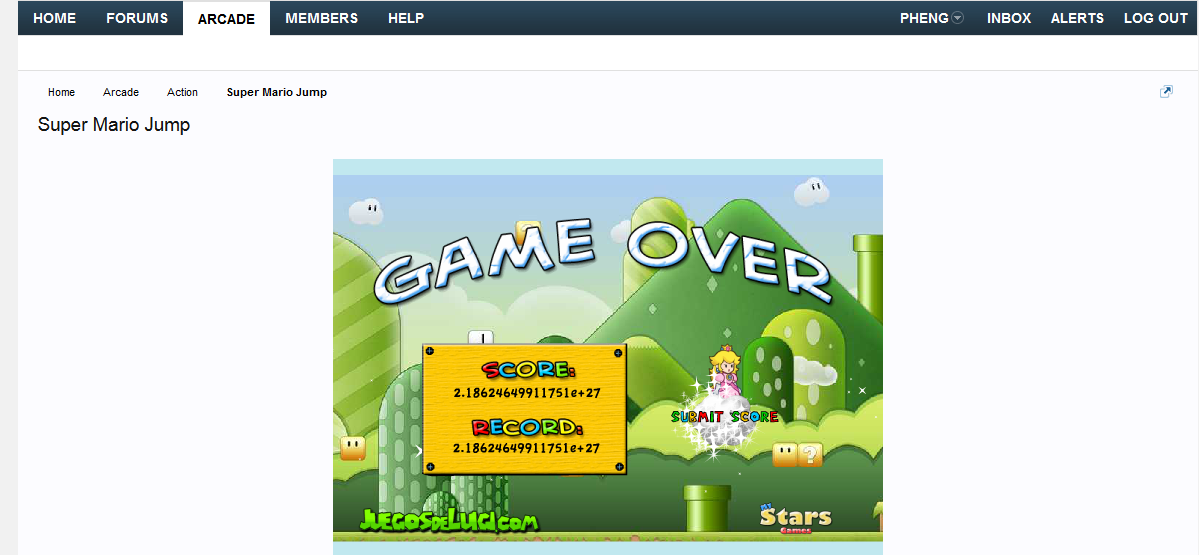
Task: Click the tall green pipe at right edge
Action: [x=868, y=278]
